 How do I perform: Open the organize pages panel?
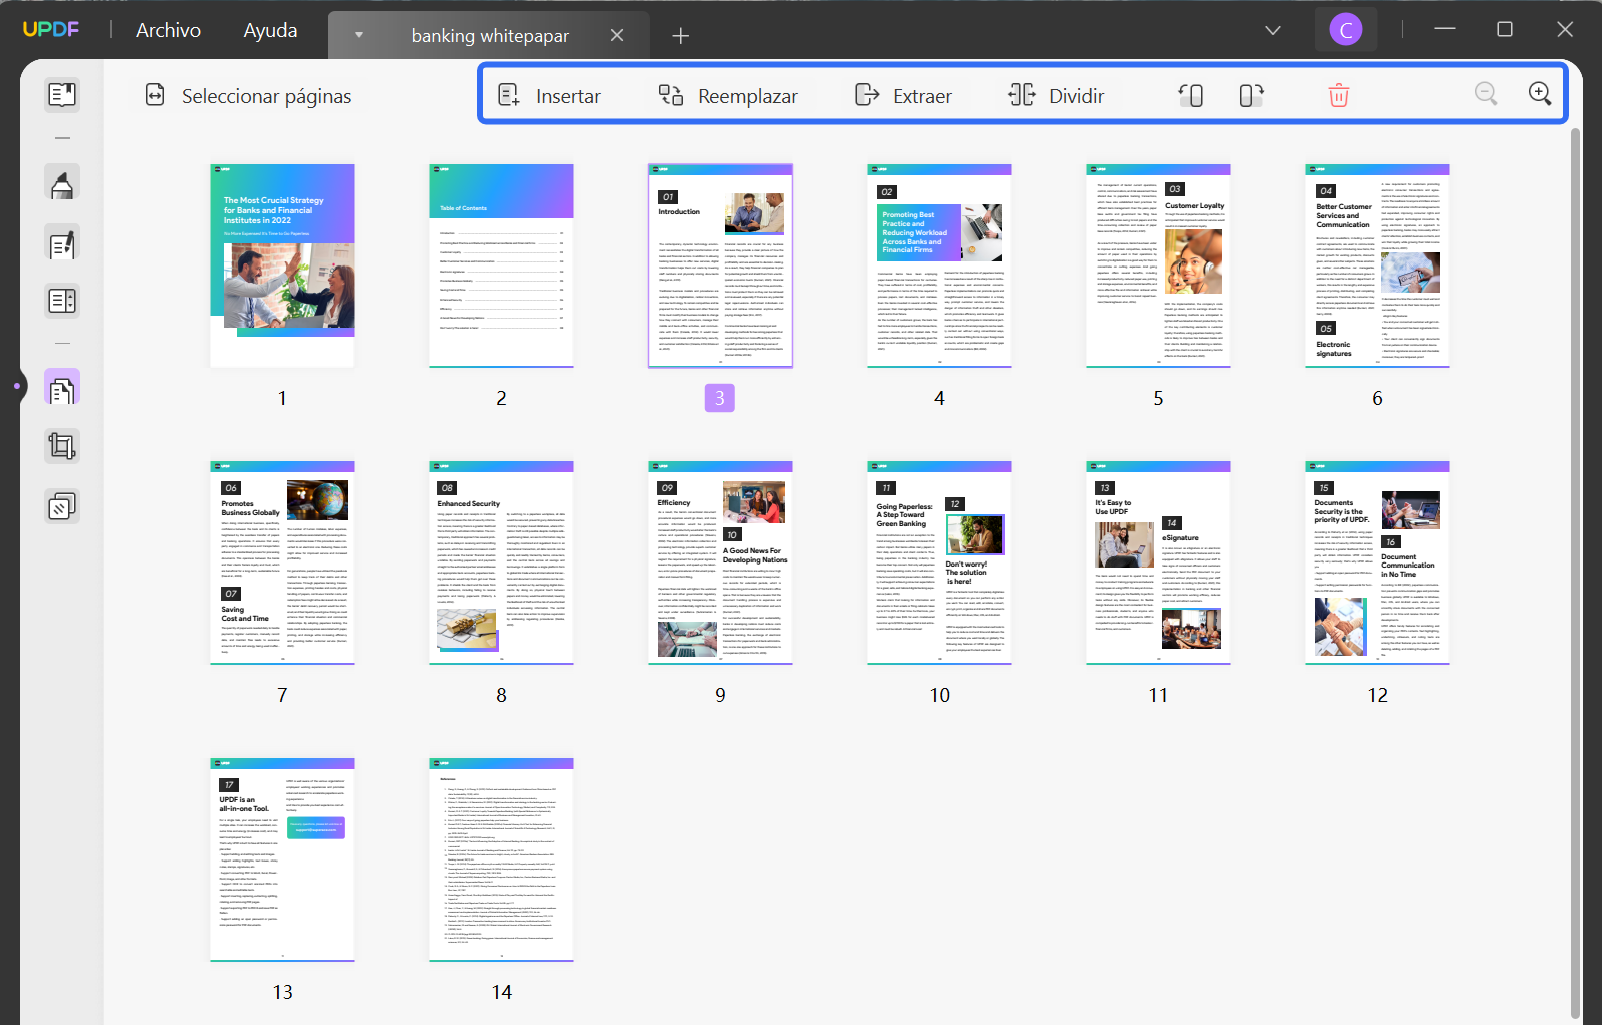point(62,387)
